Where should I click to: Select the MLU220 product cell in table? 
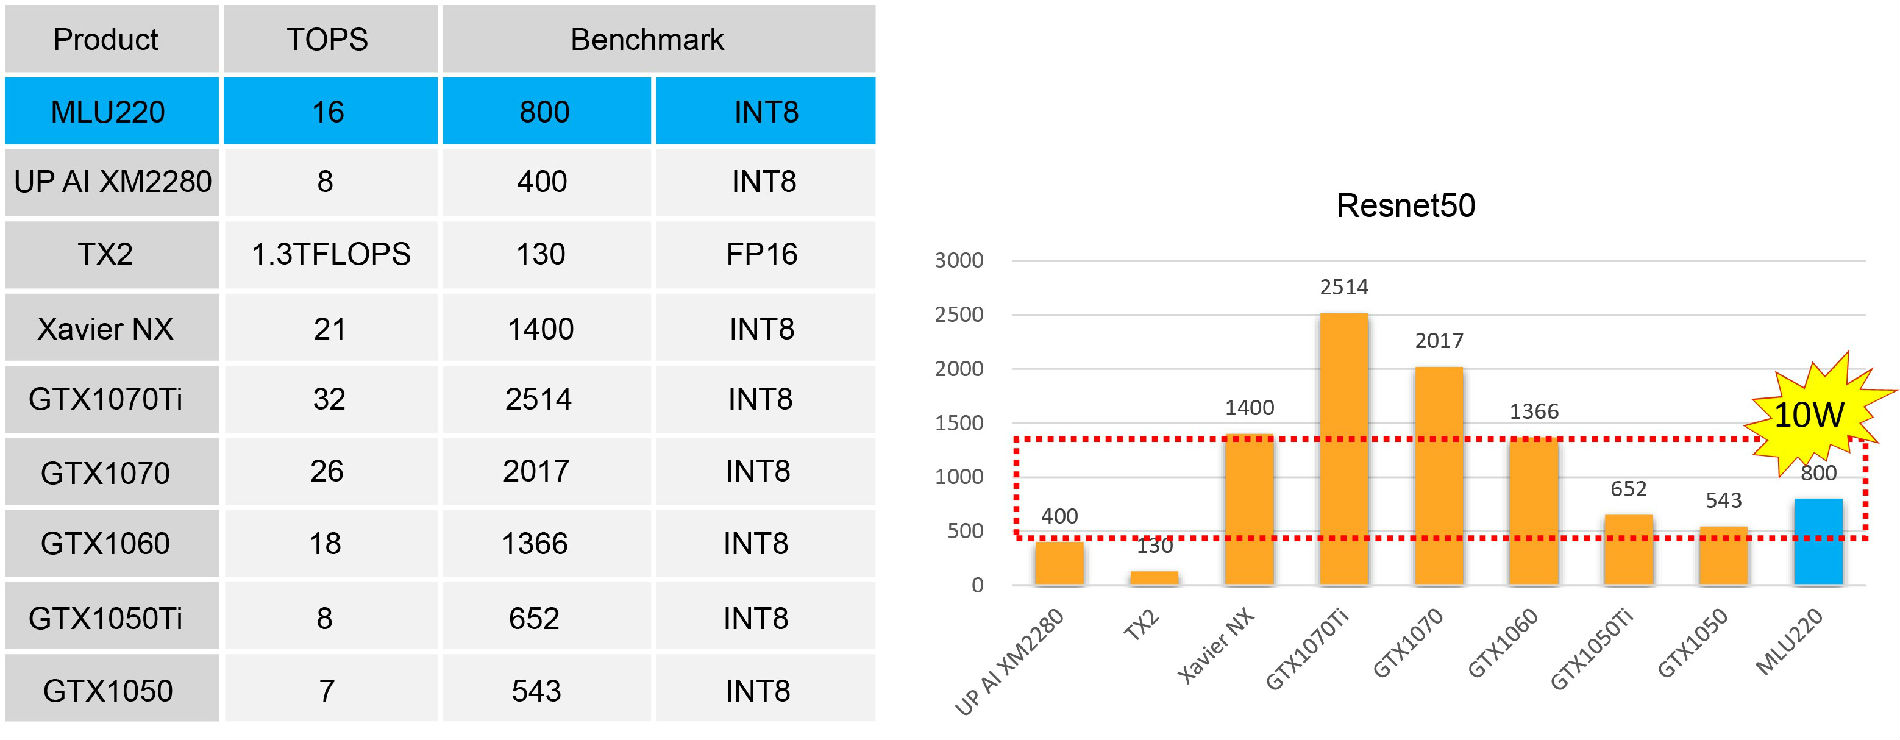108,112
